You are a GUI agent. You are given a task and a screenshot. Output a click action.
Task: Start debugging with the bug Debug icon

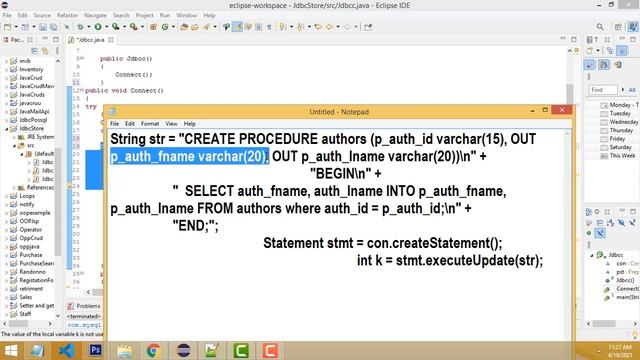pyautogui.click(x=80, y=27)
